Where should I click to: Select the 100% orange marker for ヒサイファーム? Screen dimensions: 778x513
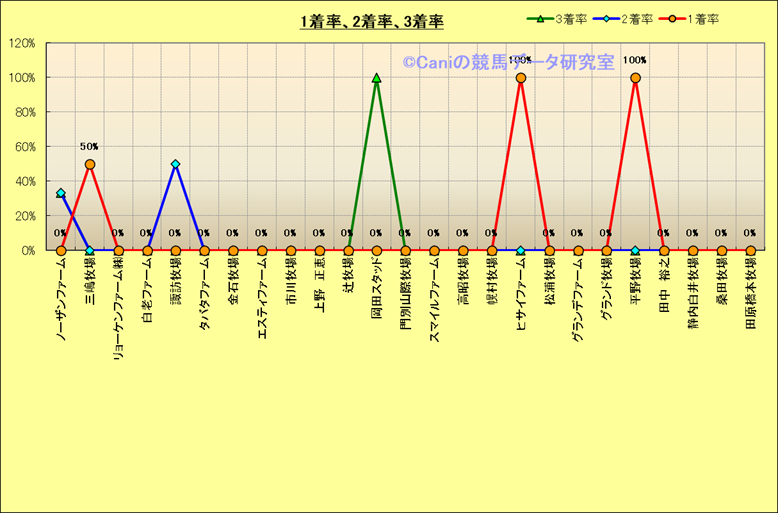pyautogui.click(x=520, y=78)
